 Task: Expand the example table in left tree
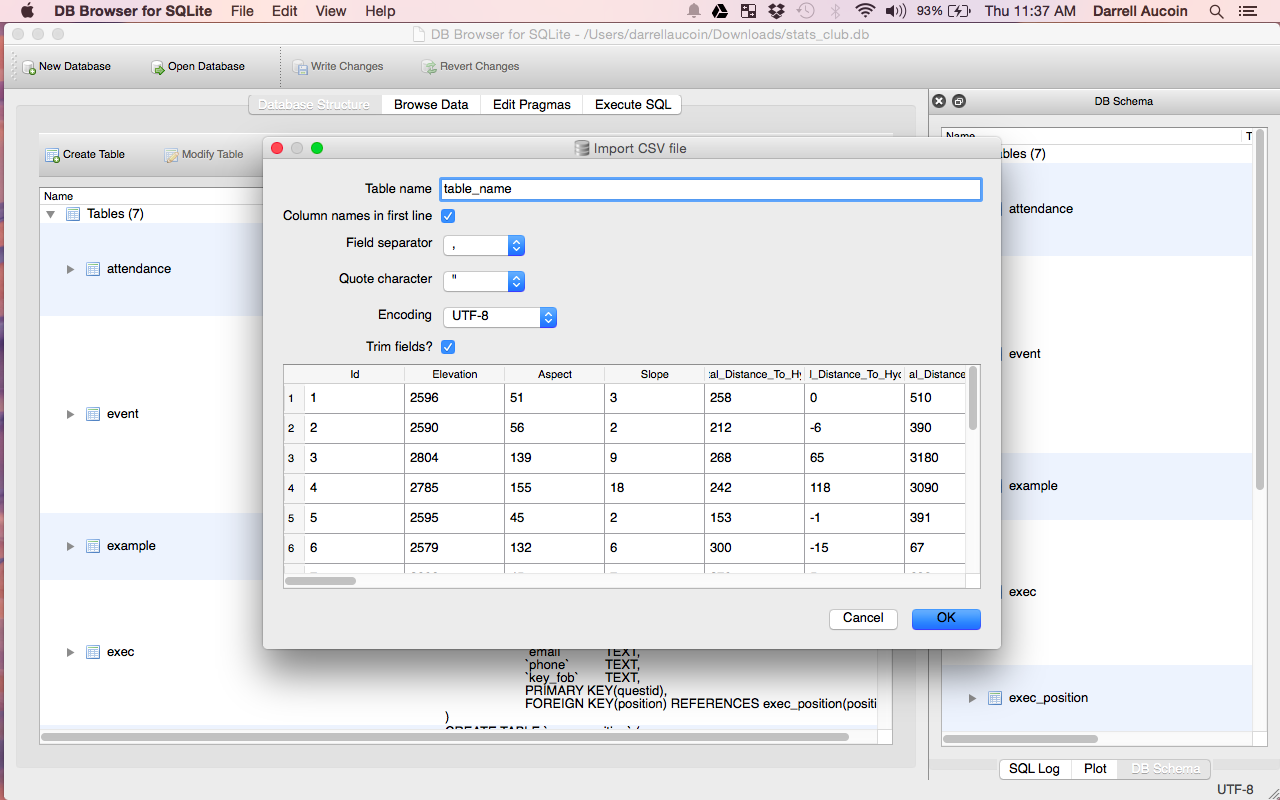coord(70,546)
